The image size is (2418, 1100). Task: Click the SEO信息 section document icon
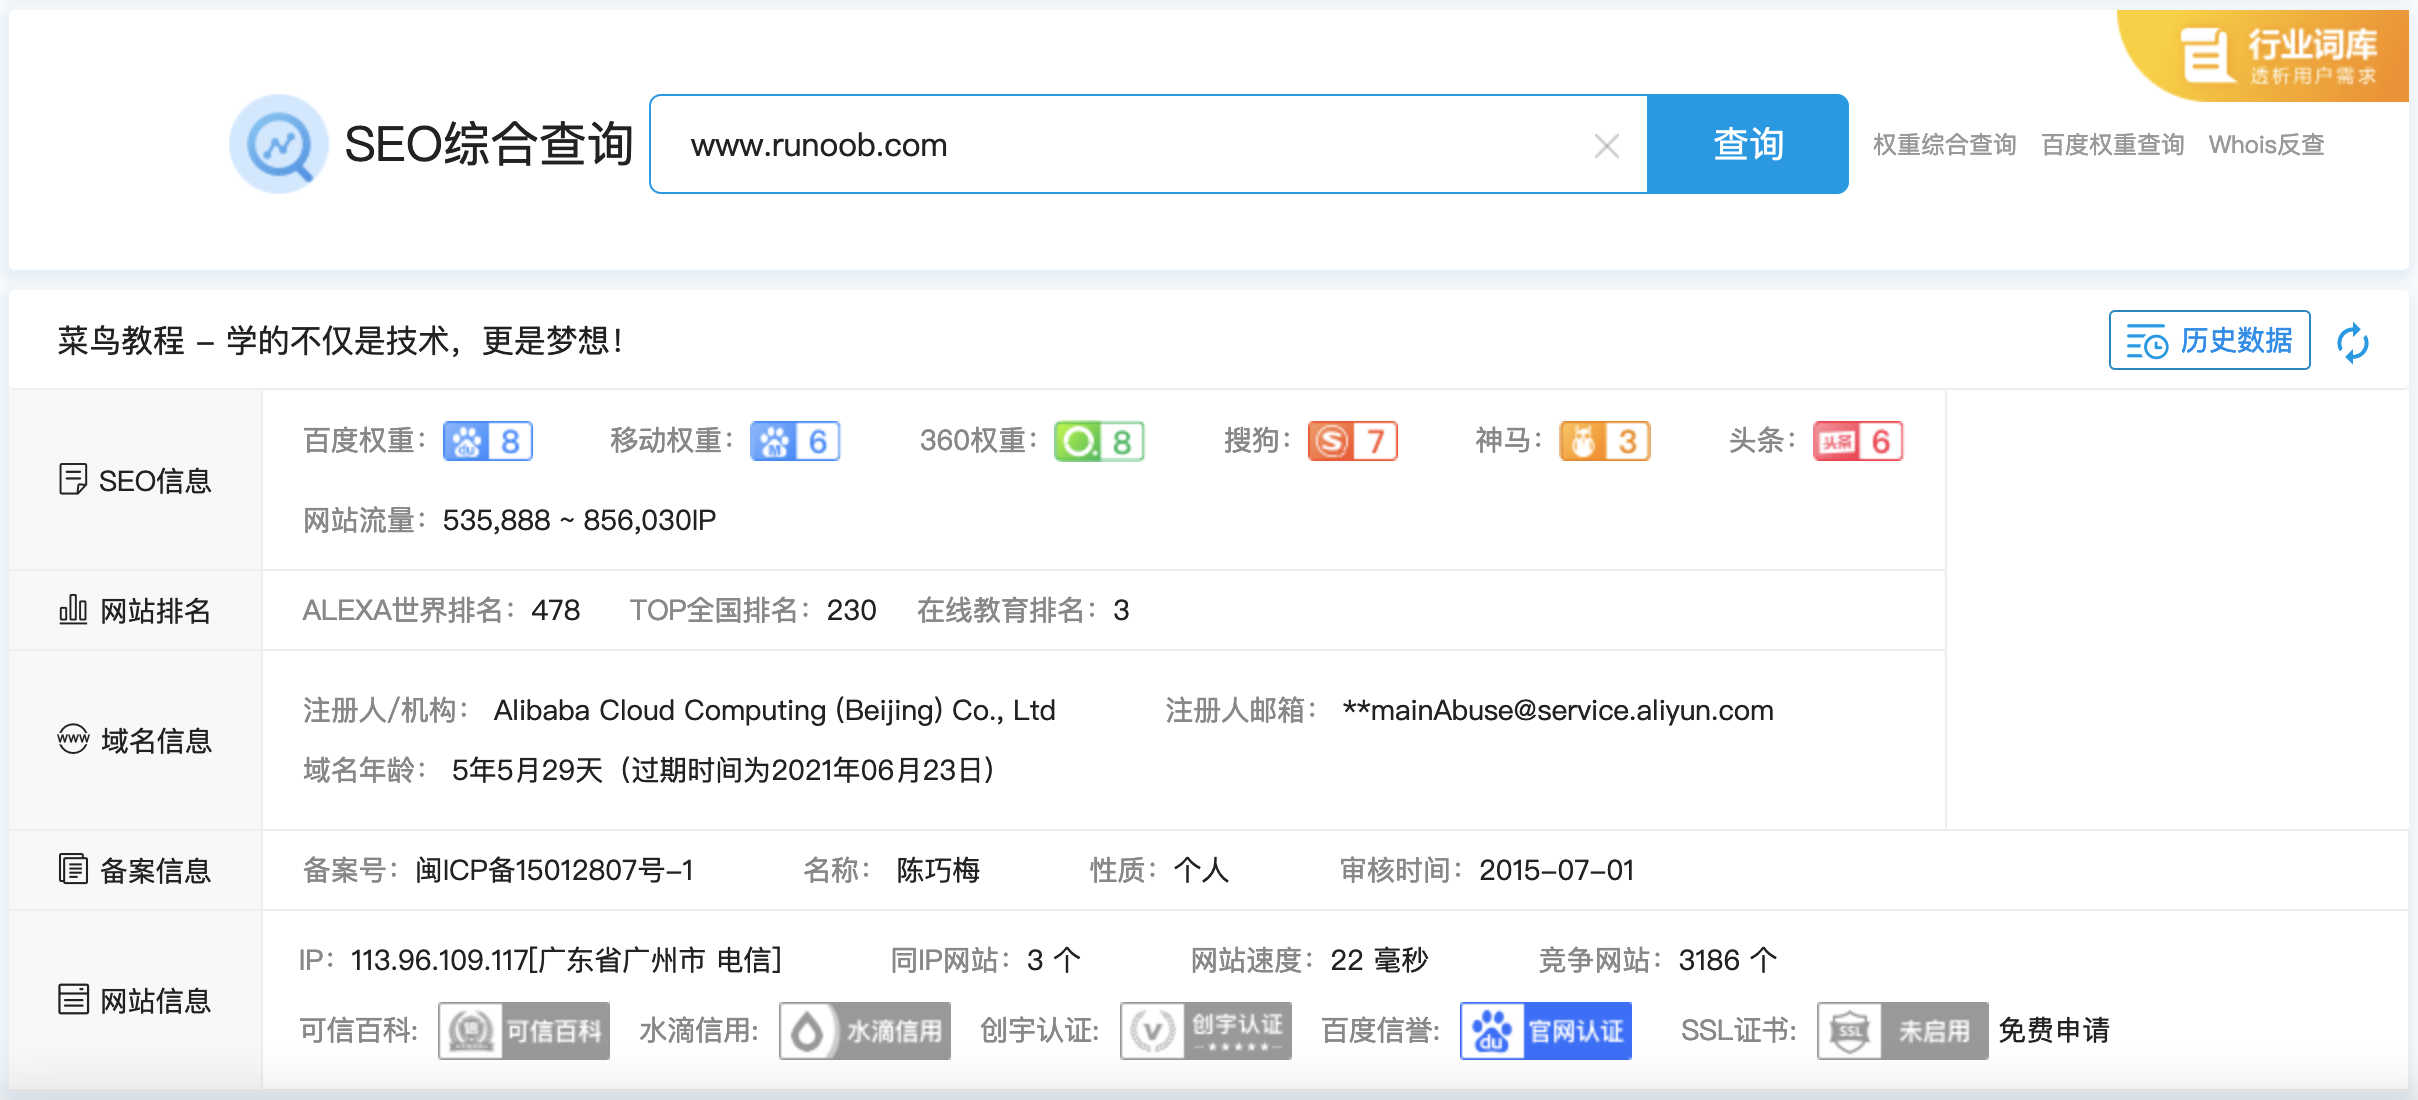click(x=72, y=479)
